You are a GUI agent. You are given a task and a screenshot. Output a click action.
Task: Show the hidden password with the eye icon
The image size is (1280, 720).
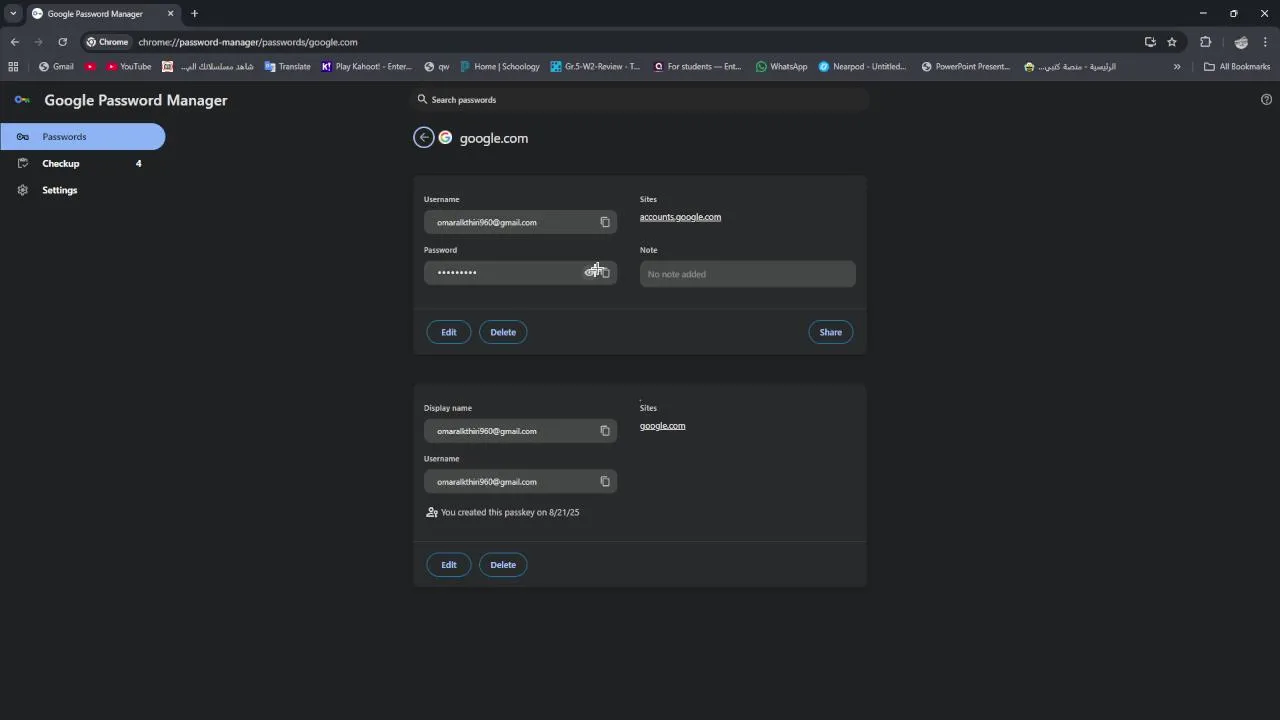coord(590,272)
